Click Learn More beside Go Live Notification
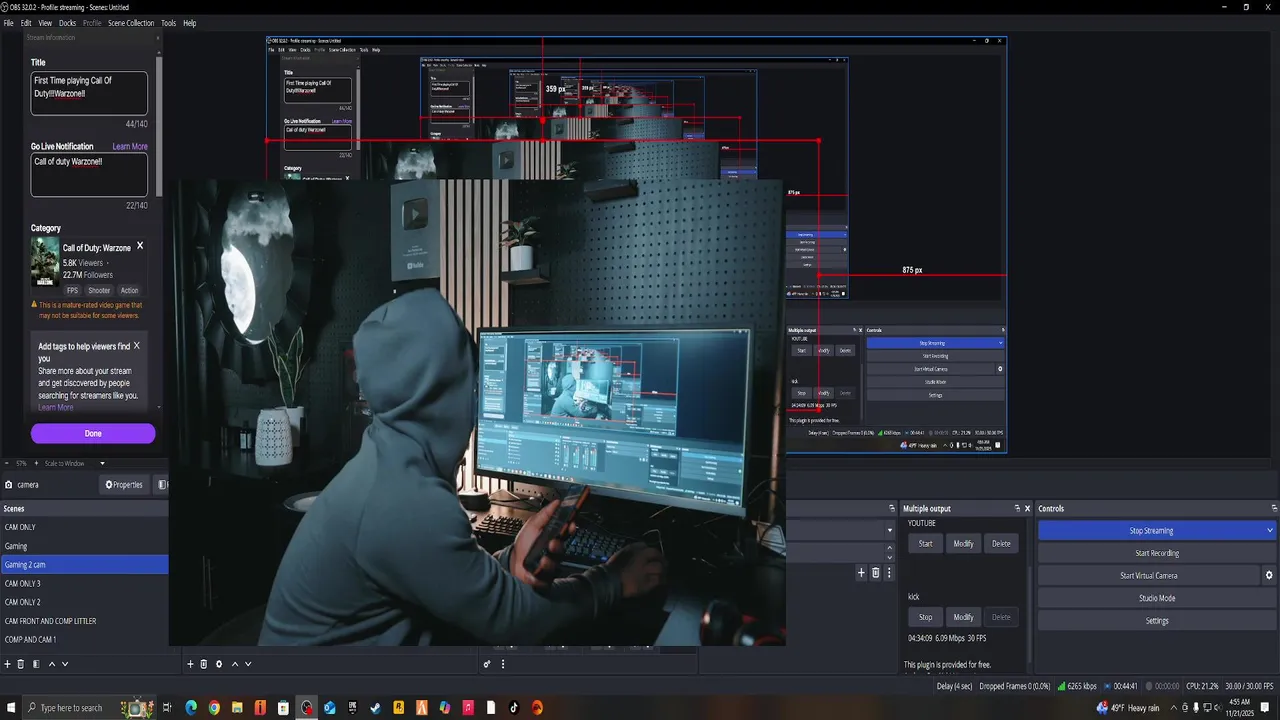This screenshot has width=1280, height=720. pos(130,146)
